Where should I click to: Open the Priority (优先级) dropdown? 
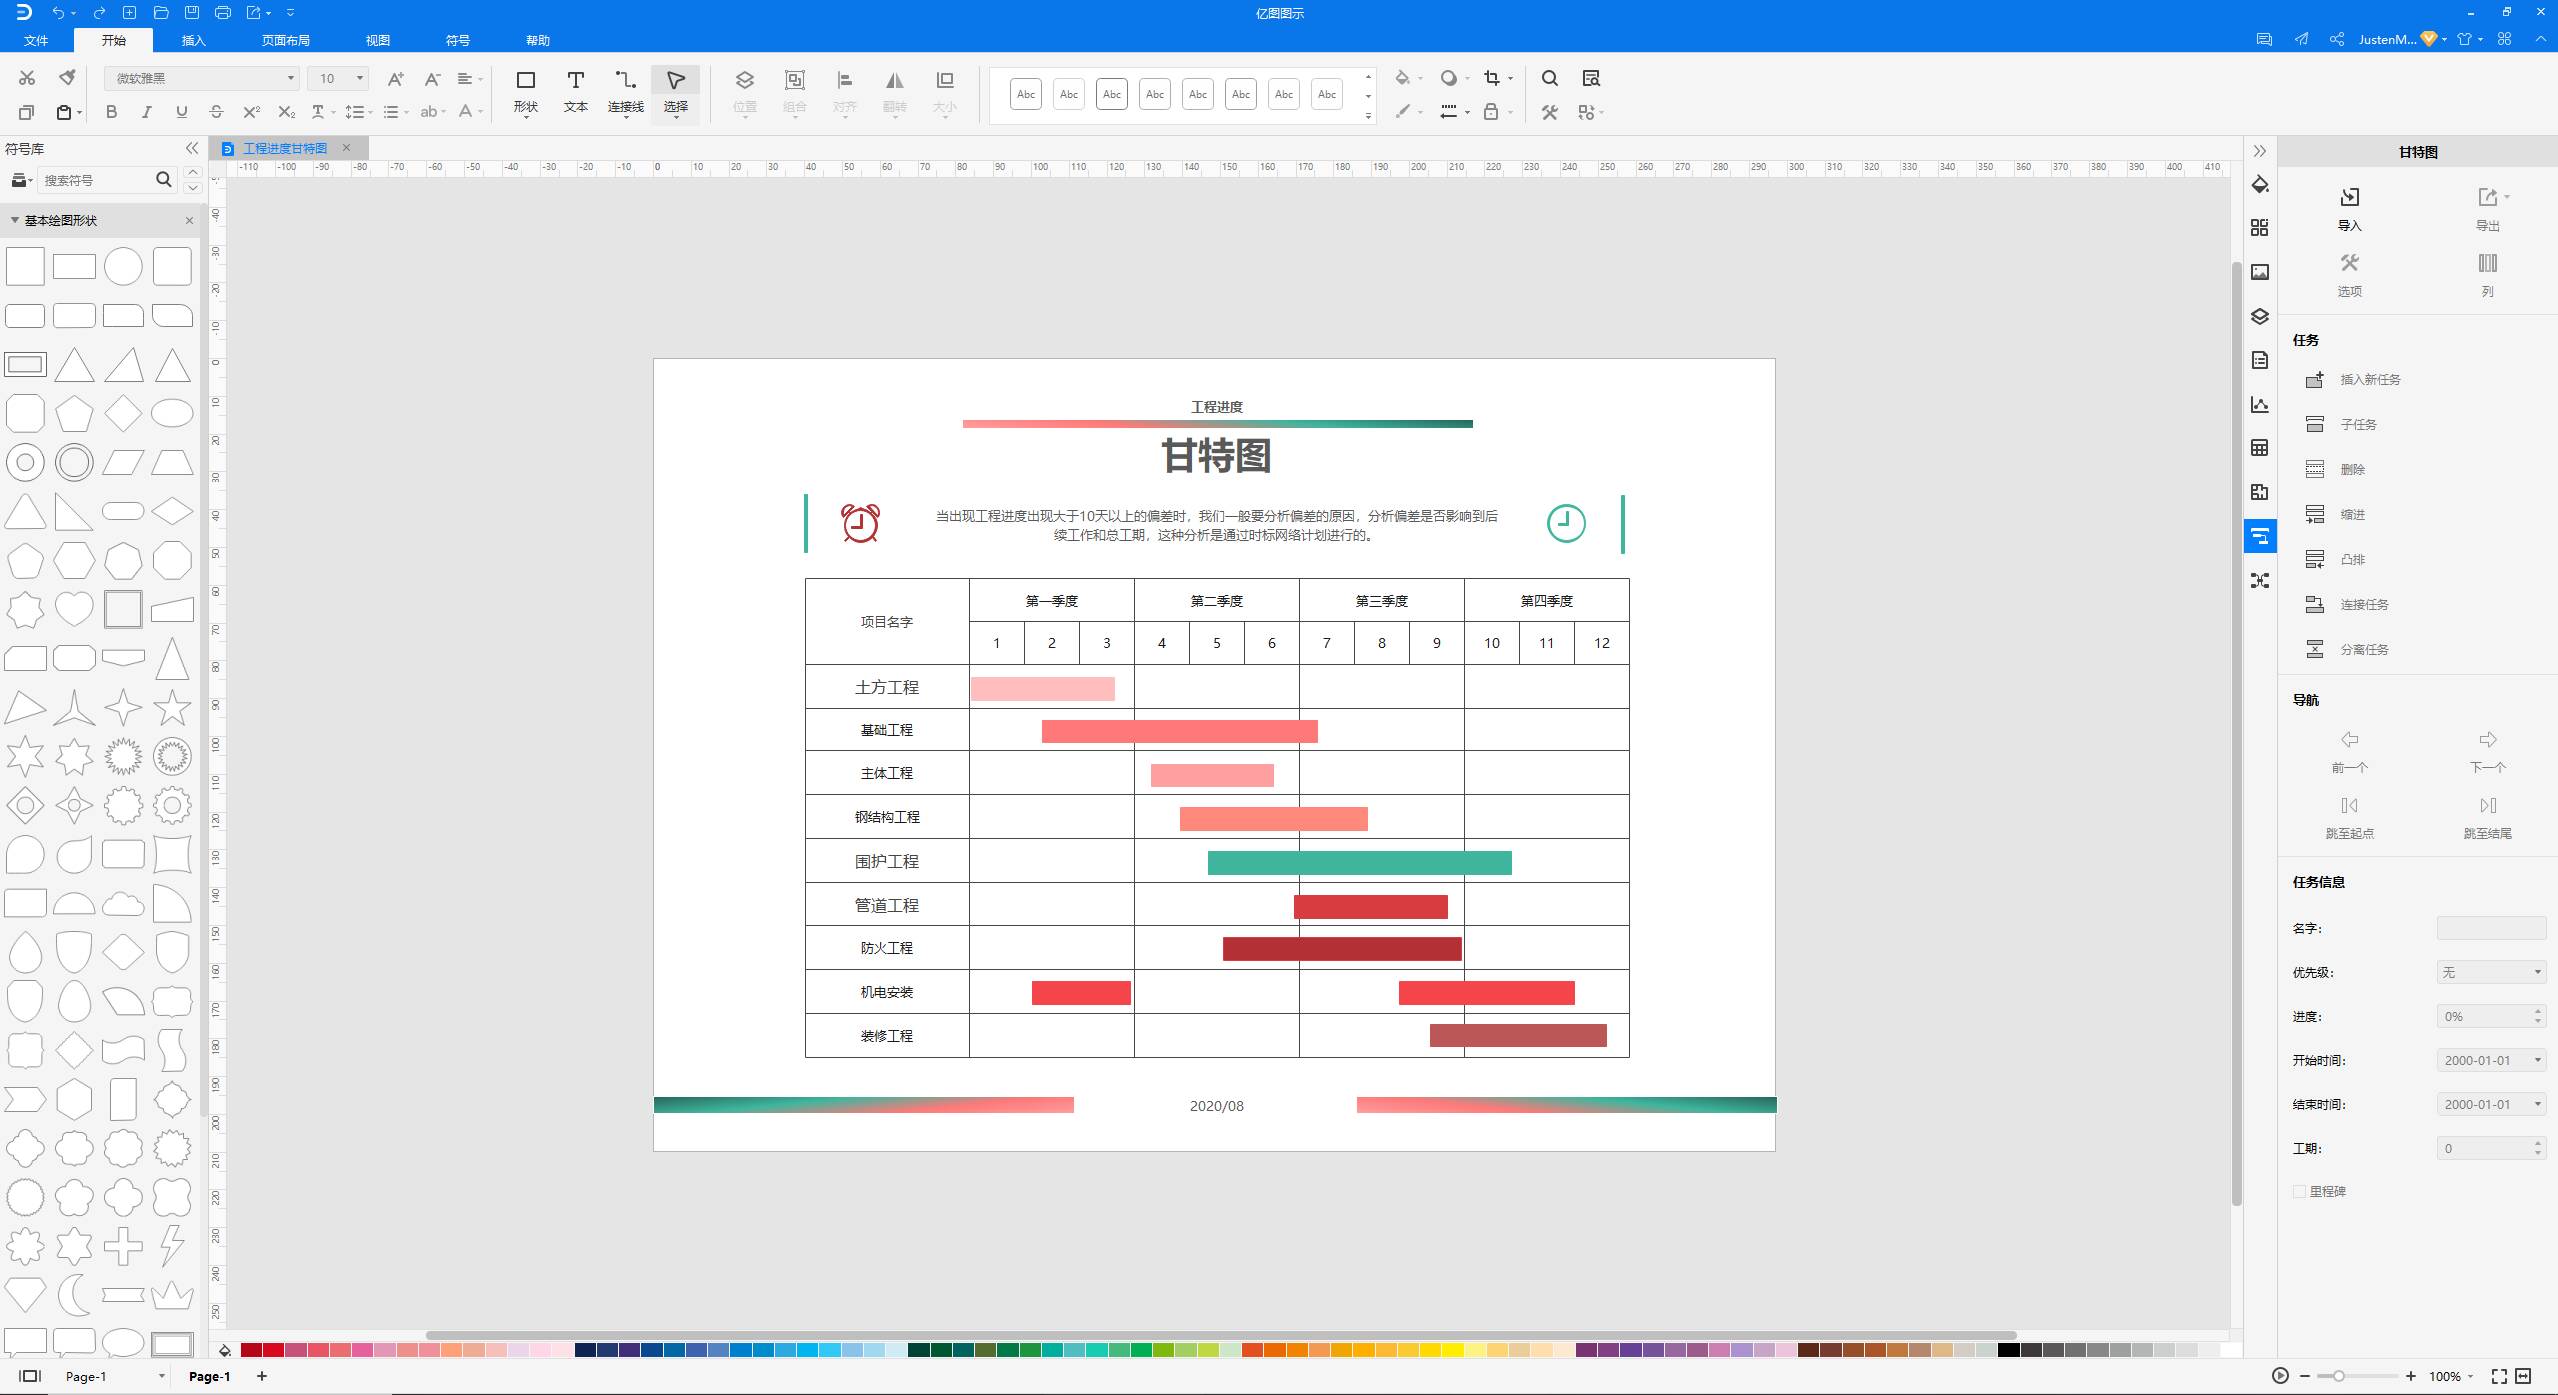coord(2490,972)
